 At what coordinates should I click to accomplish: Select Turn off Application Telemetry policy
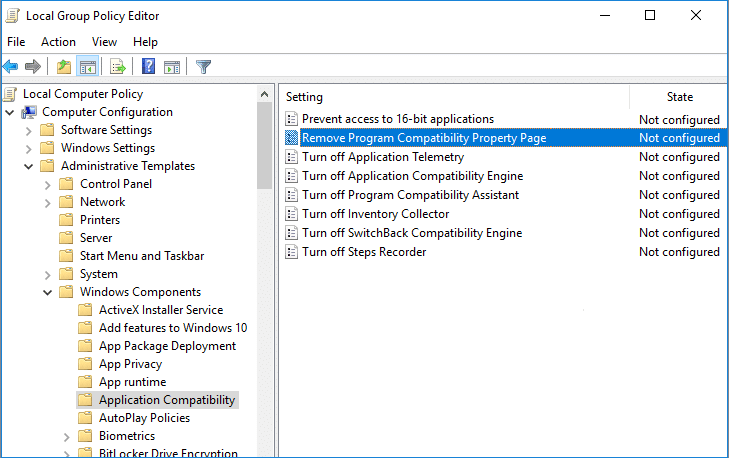(382, 157)
